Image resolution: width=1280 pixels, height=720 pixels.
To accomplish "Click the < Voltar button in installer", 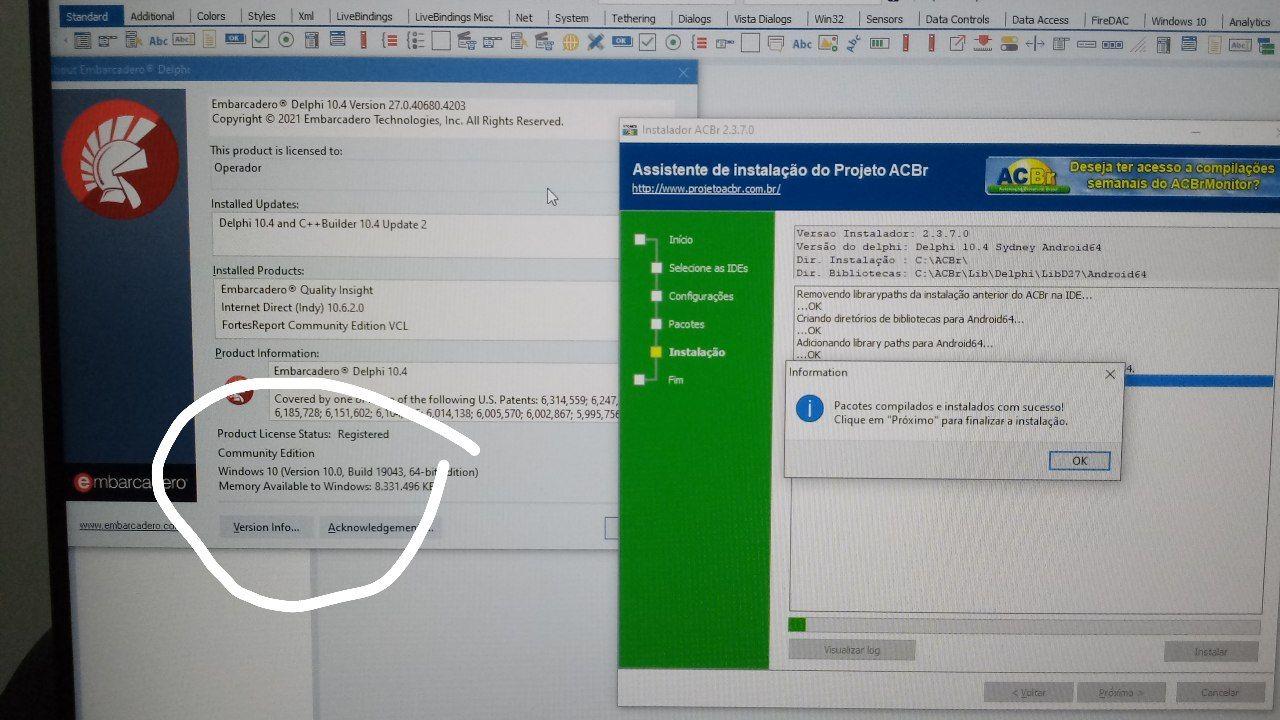I will [x=1028, y=692].
